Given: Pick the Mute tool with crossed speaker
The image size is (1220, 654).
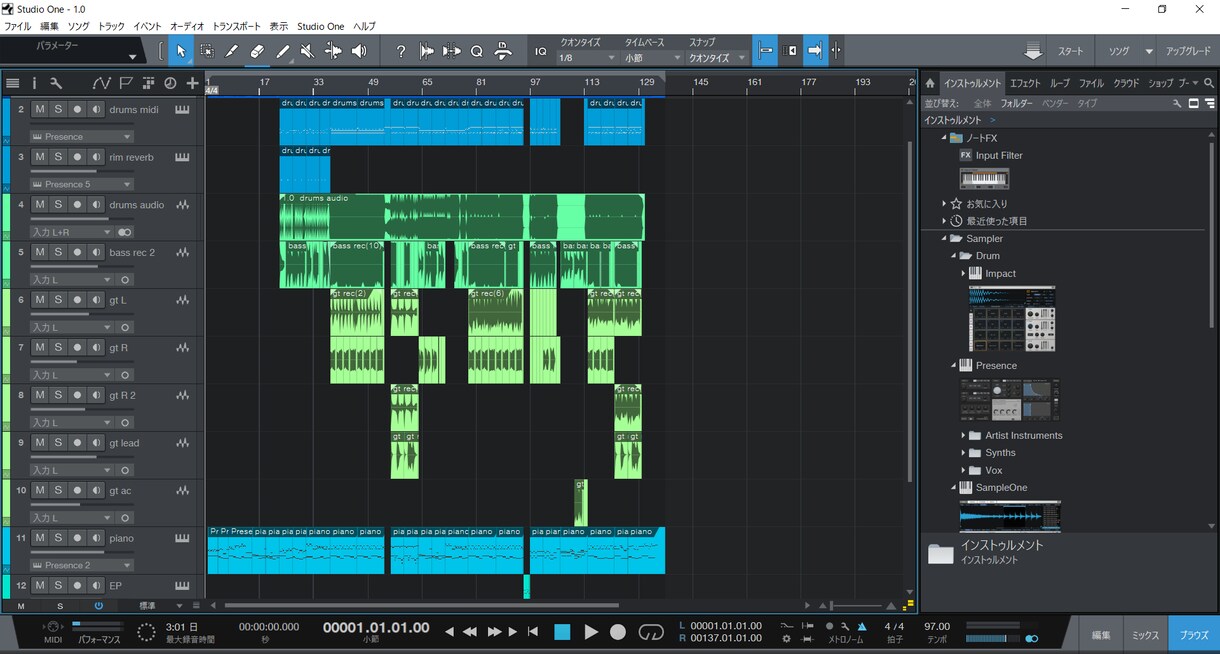Looking at the screenshot, I should (308, 51).
